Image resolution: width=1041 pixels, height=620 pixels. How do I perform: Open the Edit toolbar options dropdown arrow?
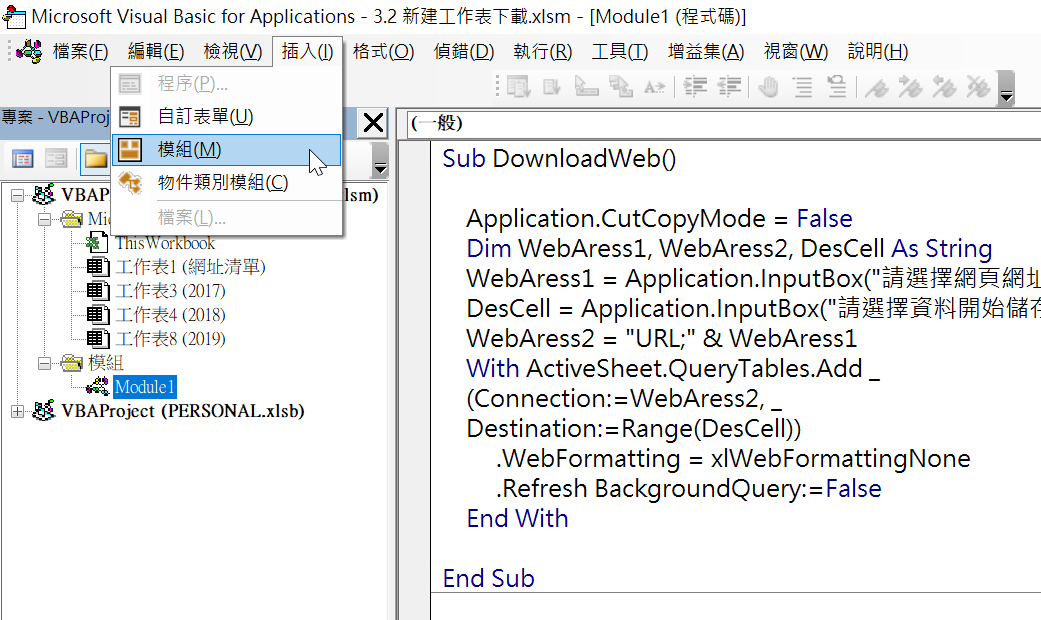(1006, 88)
